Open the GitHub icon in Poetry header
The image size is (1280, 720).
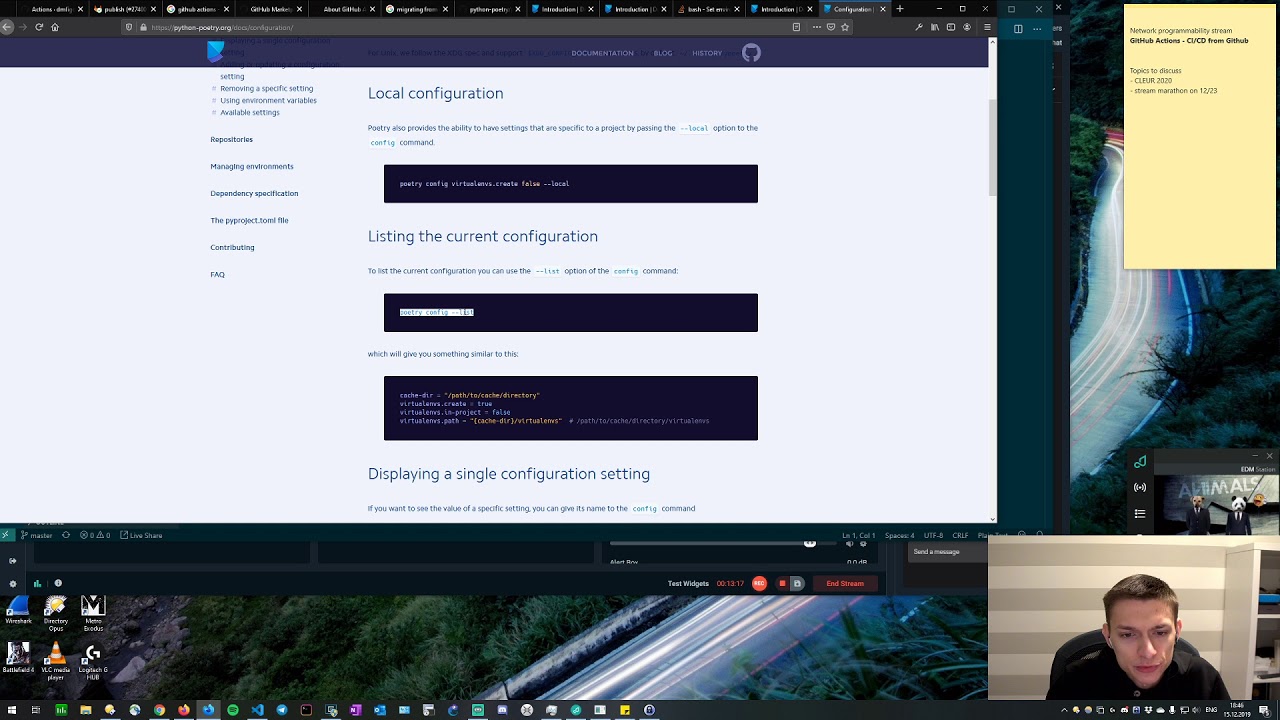pyautogui.click(x=751, y=53)
